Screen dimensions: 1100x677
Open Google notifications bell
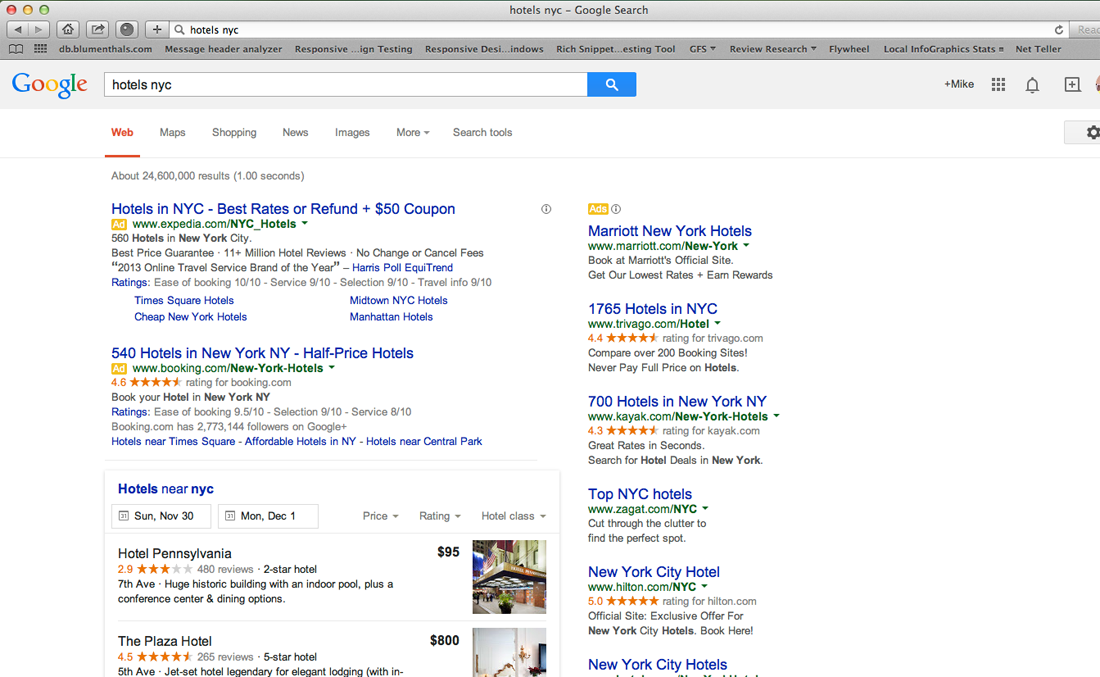[x=1032, y=85]
